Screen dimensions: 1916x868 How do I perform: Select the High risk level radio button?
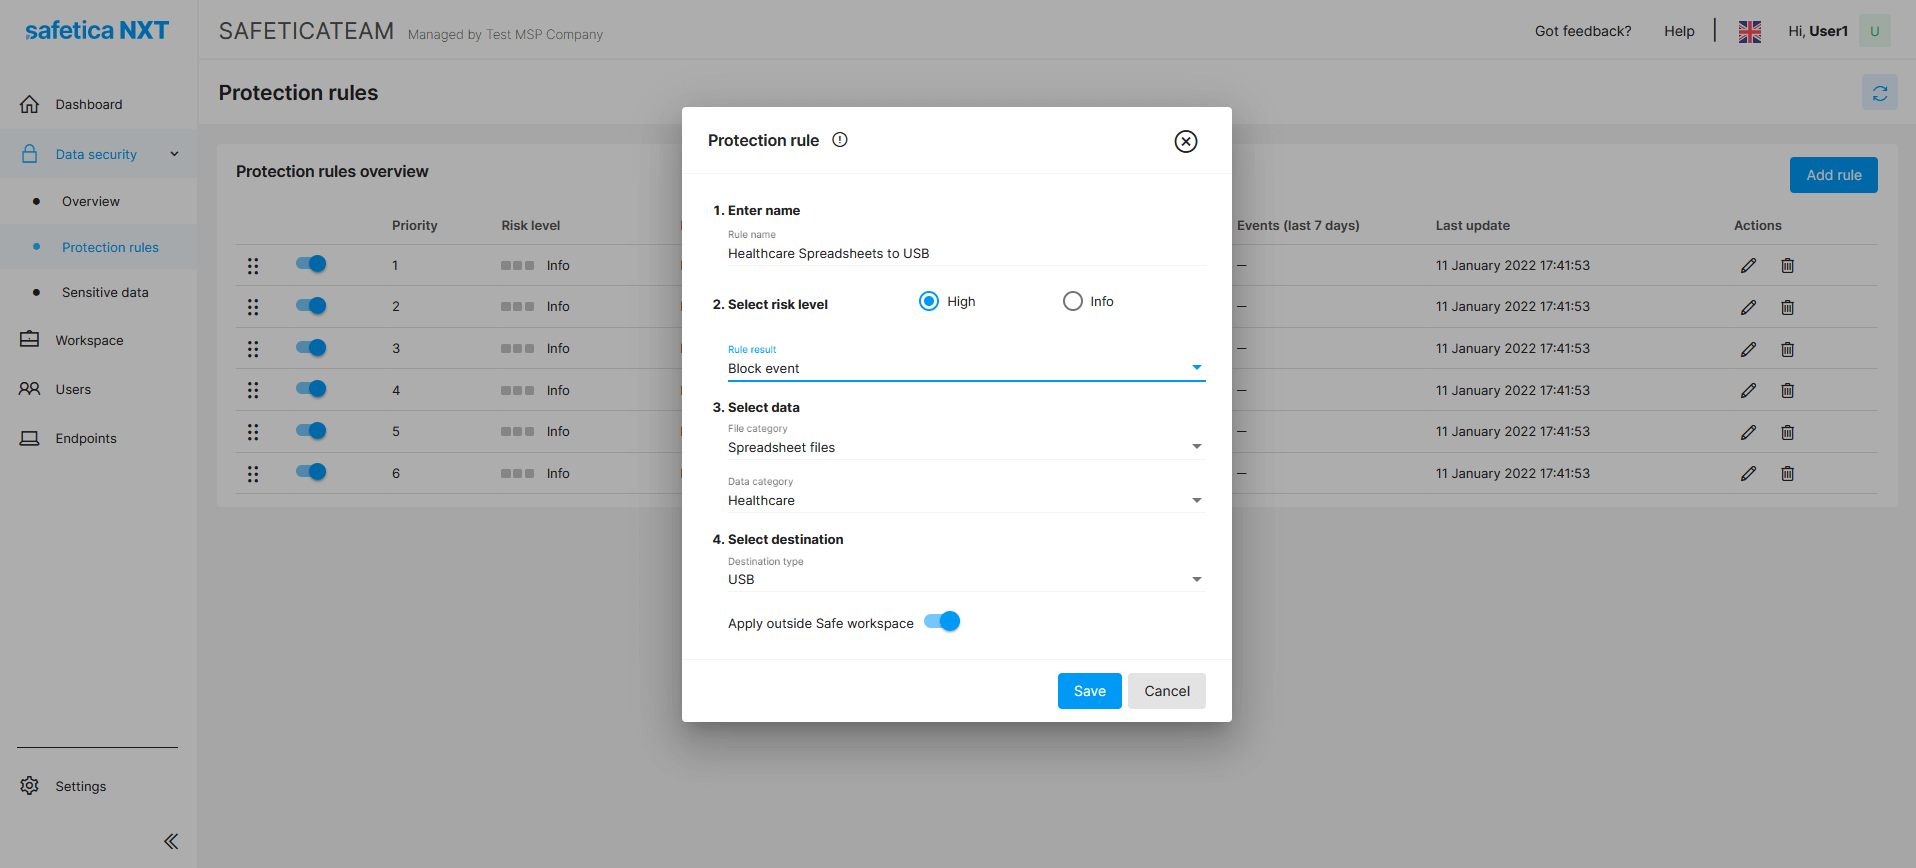(x=929, y=301)
